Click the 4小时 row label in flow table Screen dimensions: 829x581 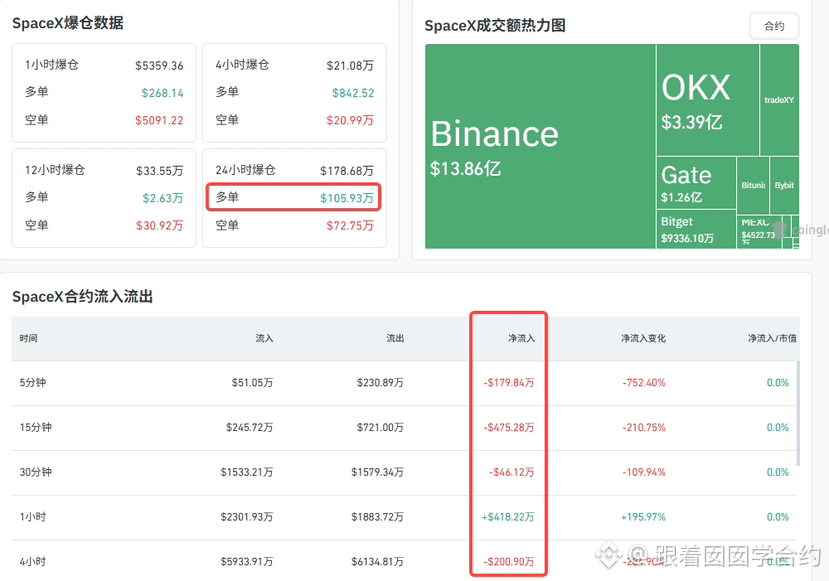(x=33, y=561)
